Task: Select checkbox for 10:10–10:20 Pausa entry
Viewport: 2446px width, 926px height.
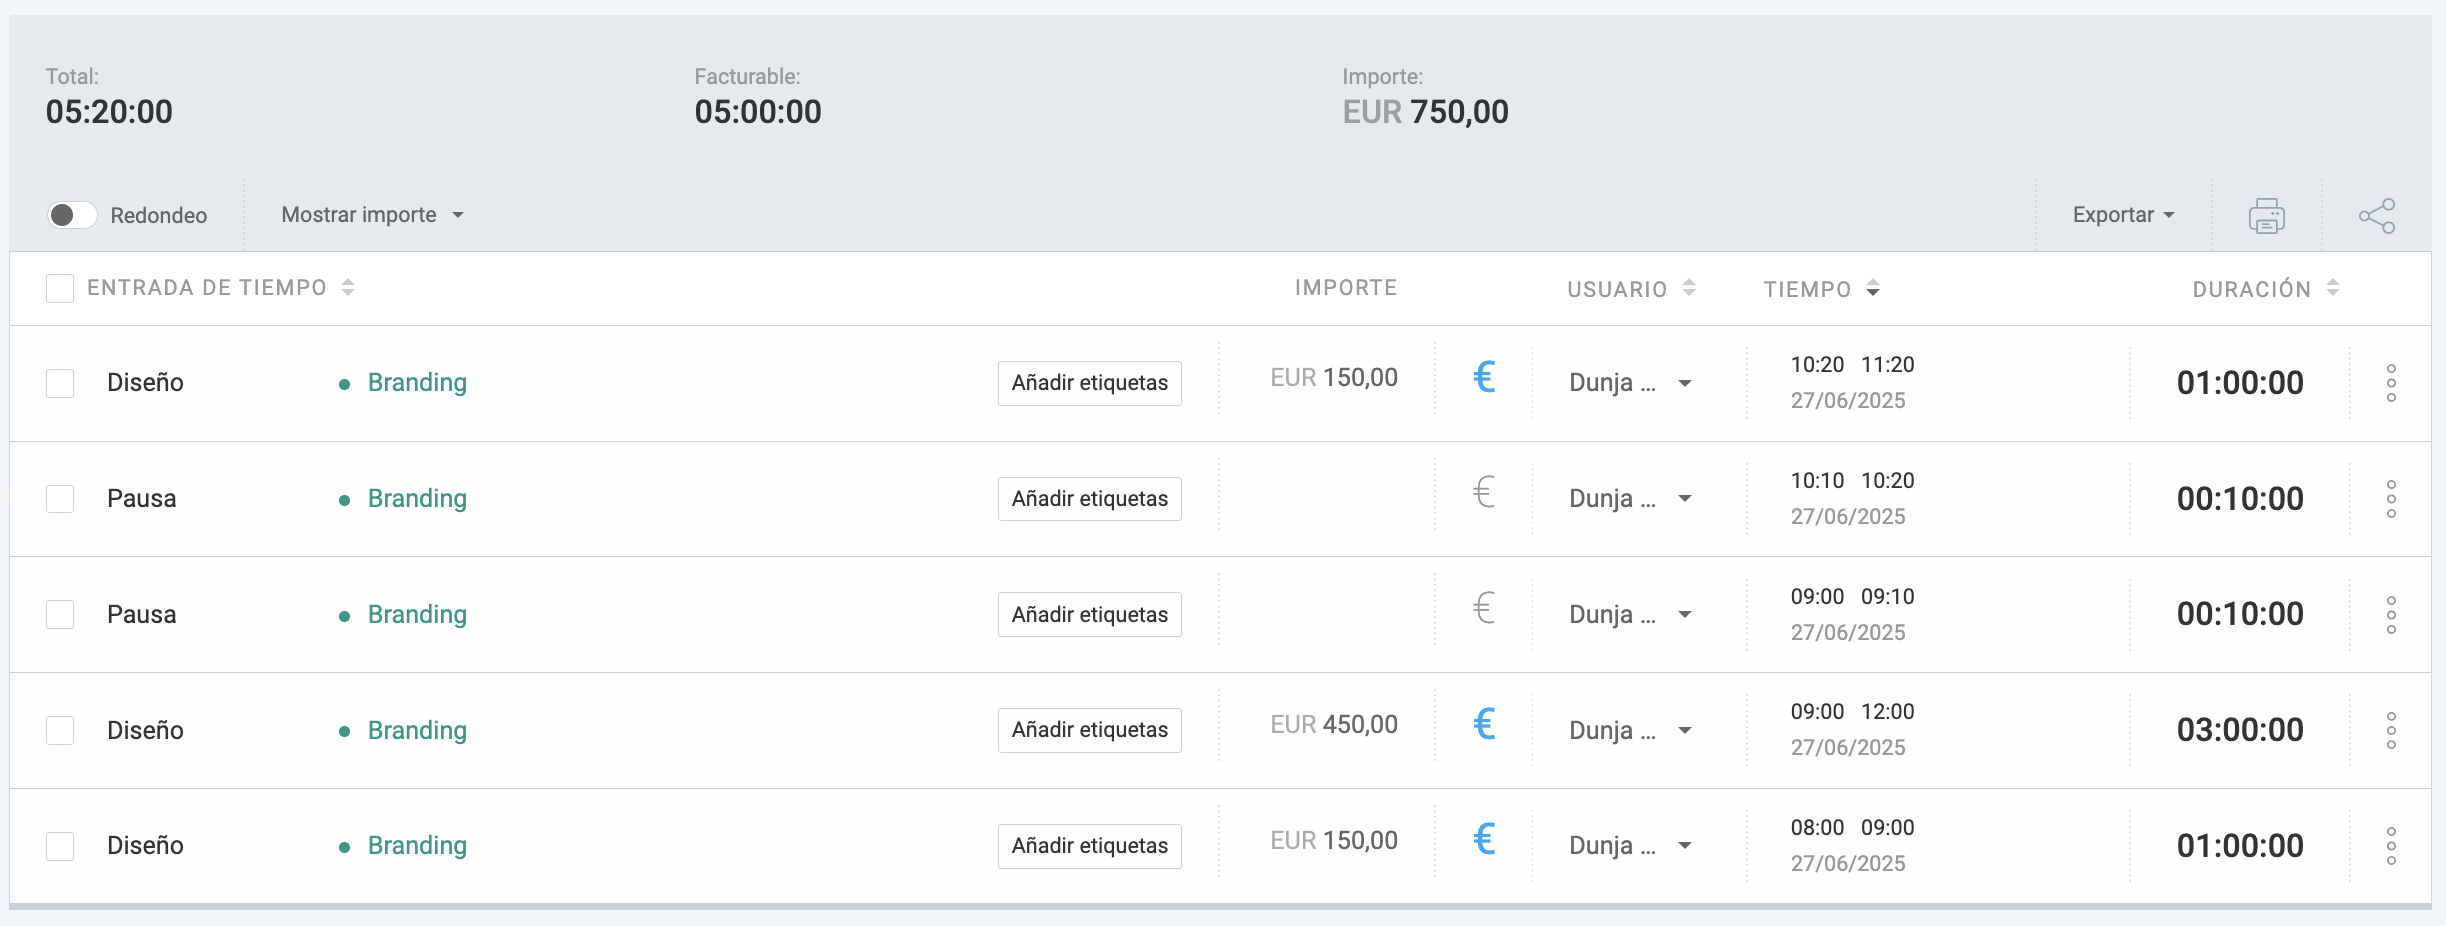Action: 60,499
